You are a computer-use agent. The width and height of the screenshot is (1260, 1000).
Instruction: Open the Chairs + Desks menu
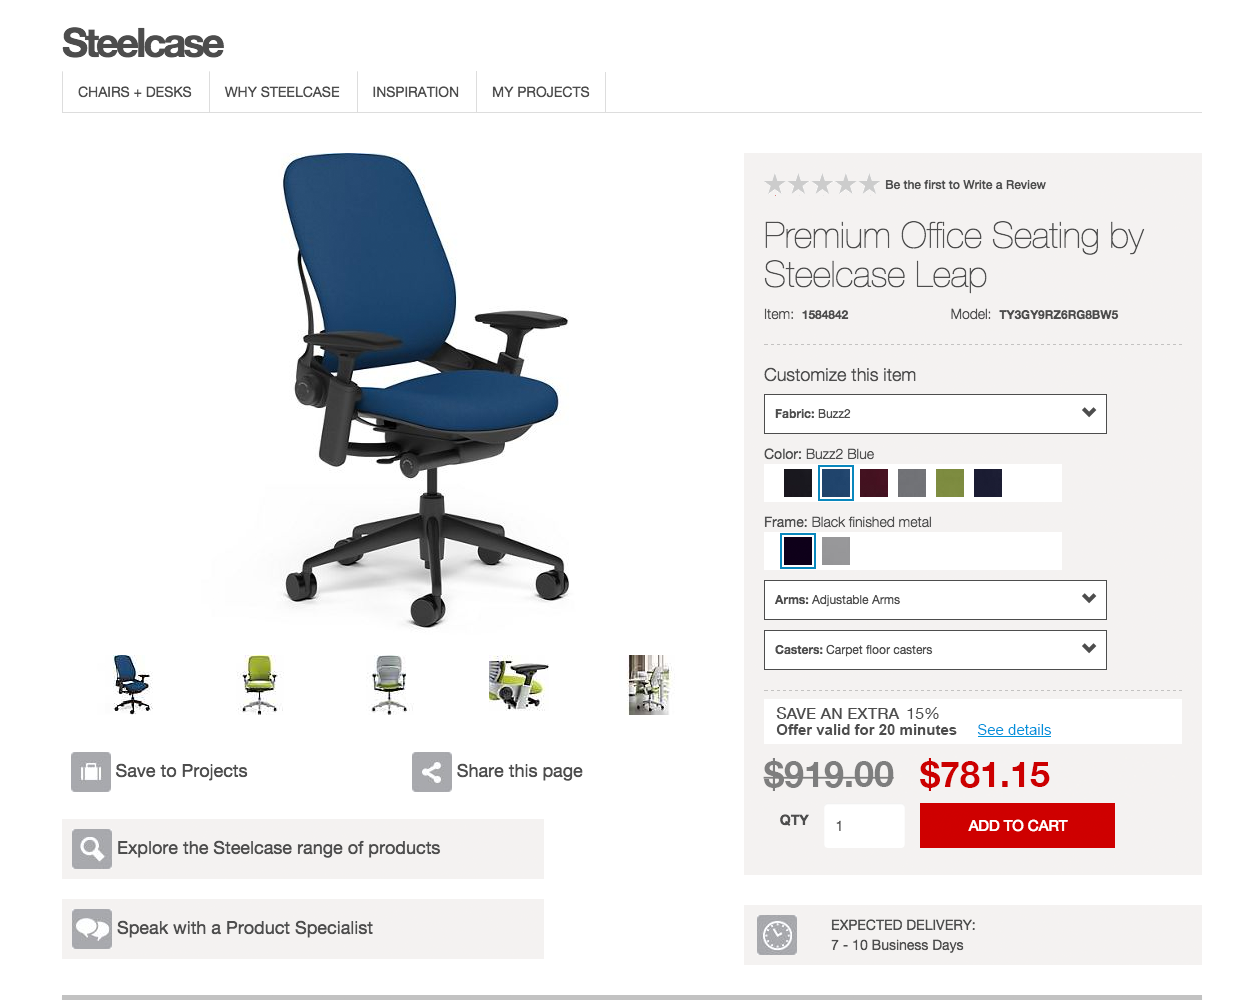tap(135, 92)
